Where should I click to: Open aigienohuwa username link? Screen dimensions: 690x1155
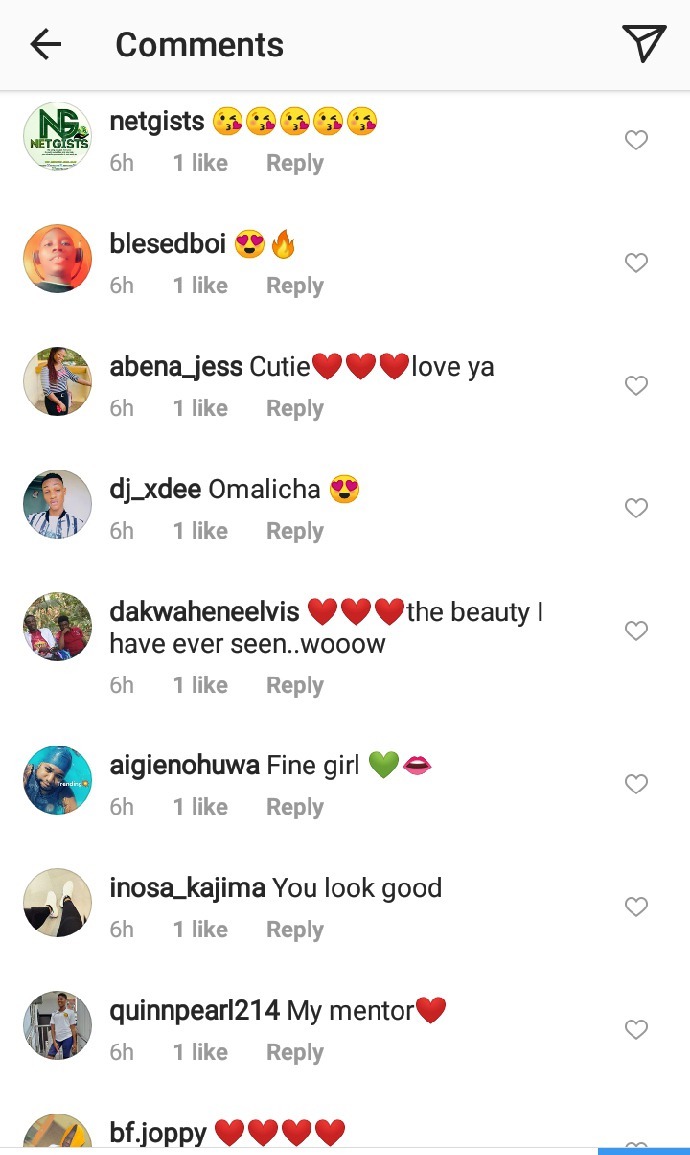point(184,765)
